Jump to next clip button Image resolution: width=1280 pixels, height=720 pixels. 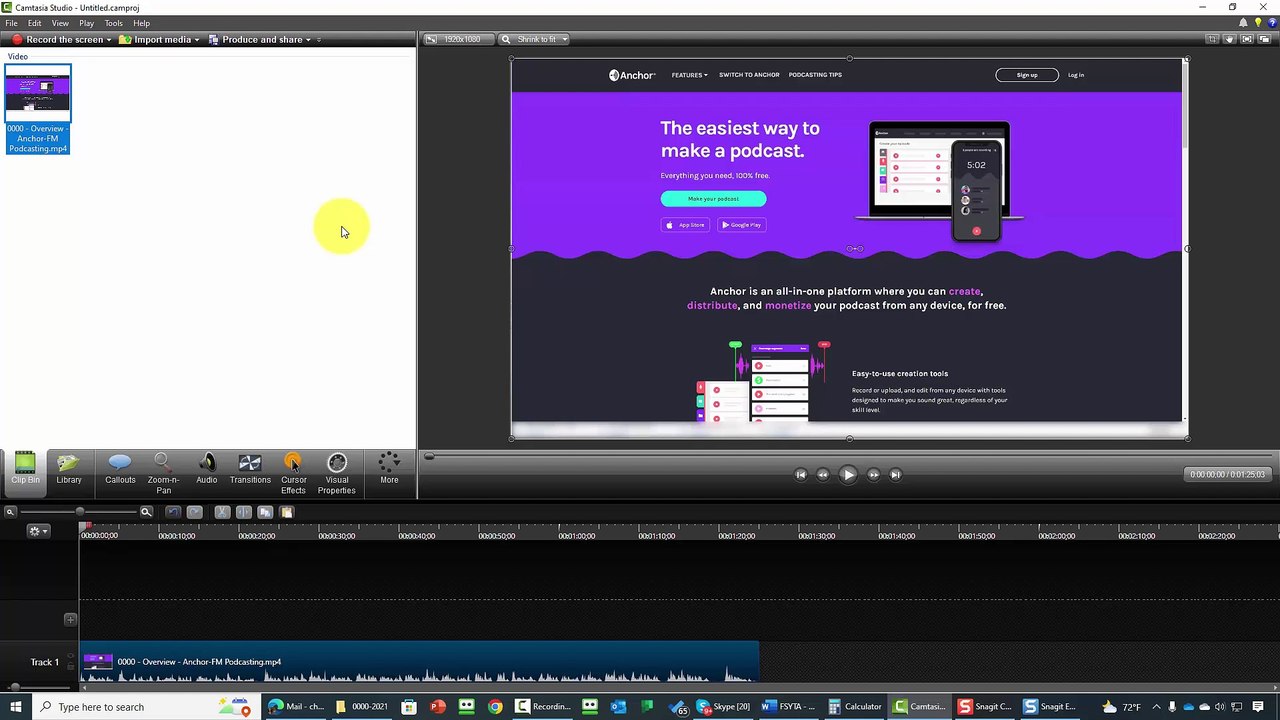click(x=896, y=475)
